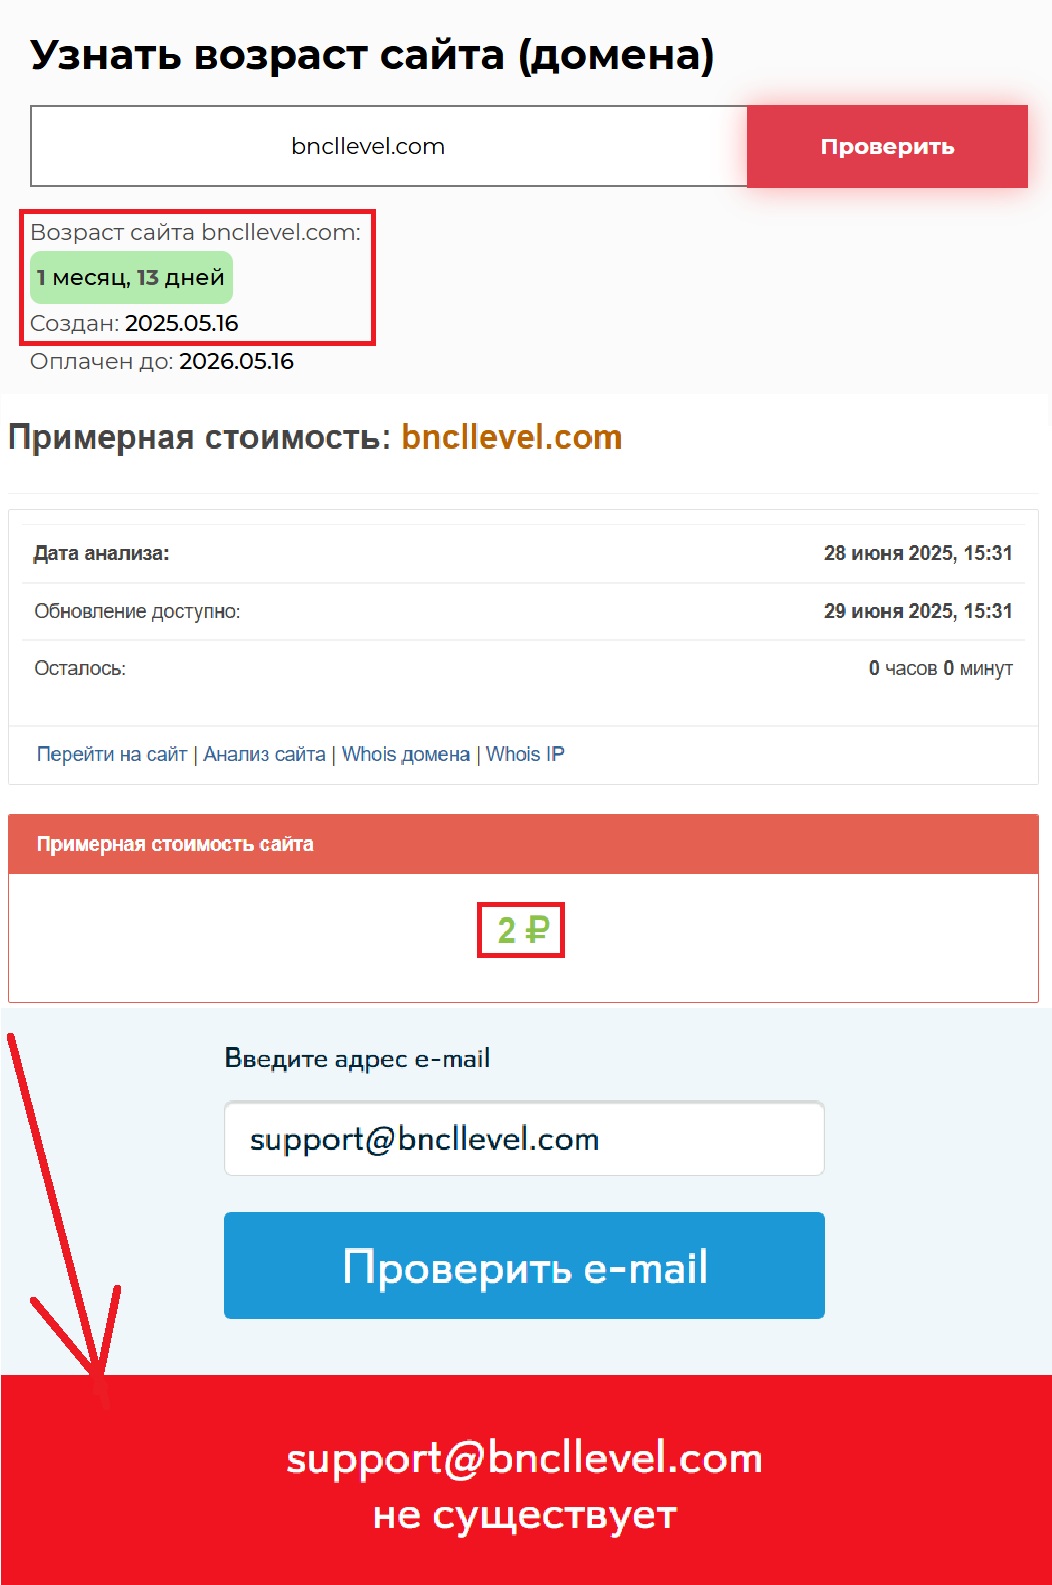Open the orange bncllevel.com heading link
Image resolution: width=1052 pixels, height=1585 pixels.
(x=512, y=437)
